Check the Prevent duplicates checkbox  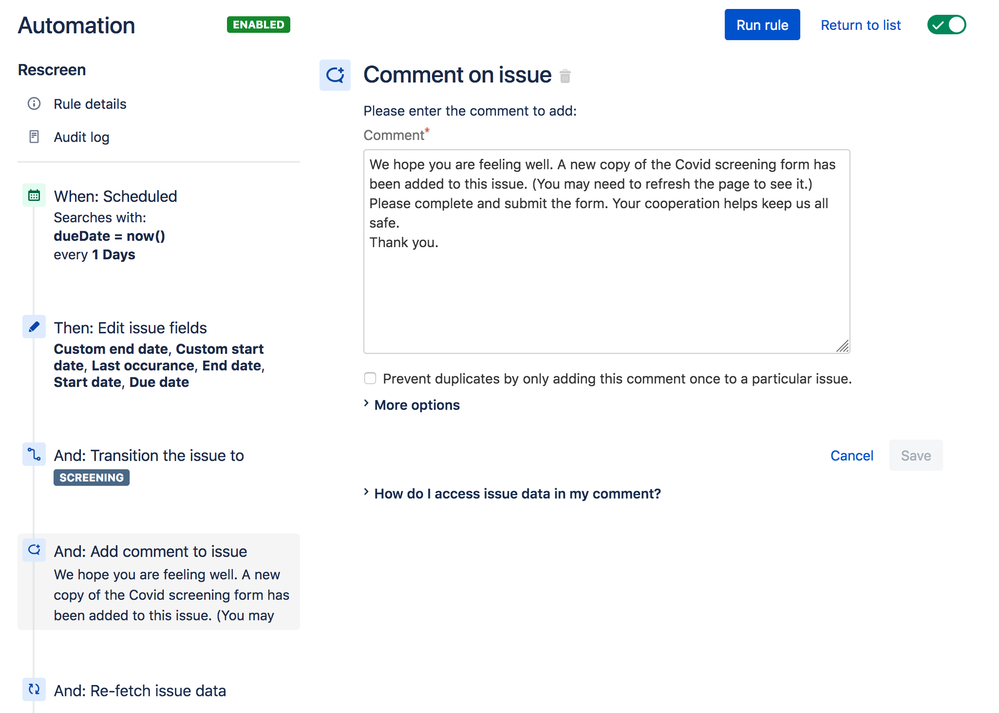[x=370, y=379]
